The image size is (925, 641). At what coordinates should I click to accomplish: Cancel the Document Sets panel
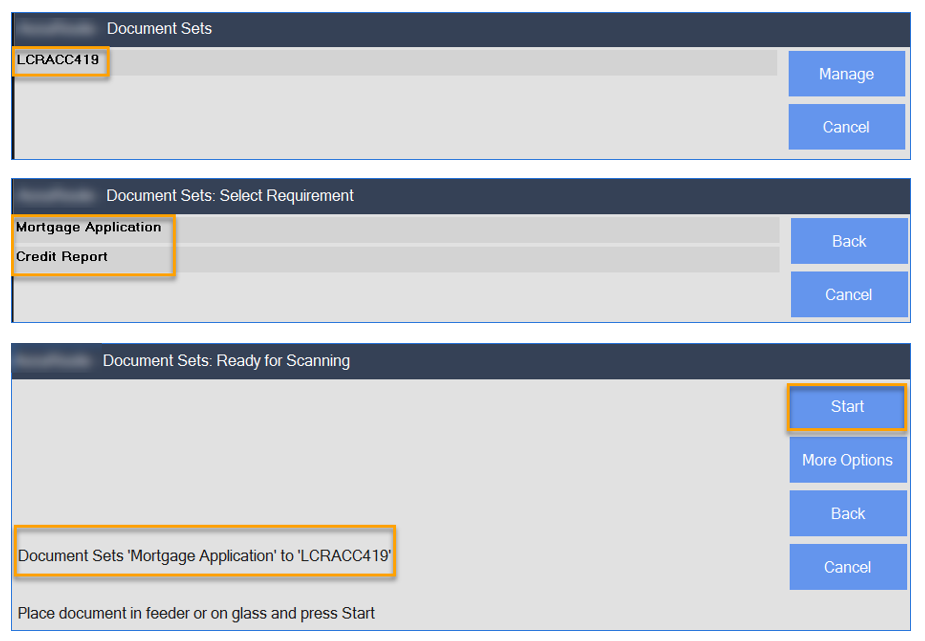click(847, 127)
